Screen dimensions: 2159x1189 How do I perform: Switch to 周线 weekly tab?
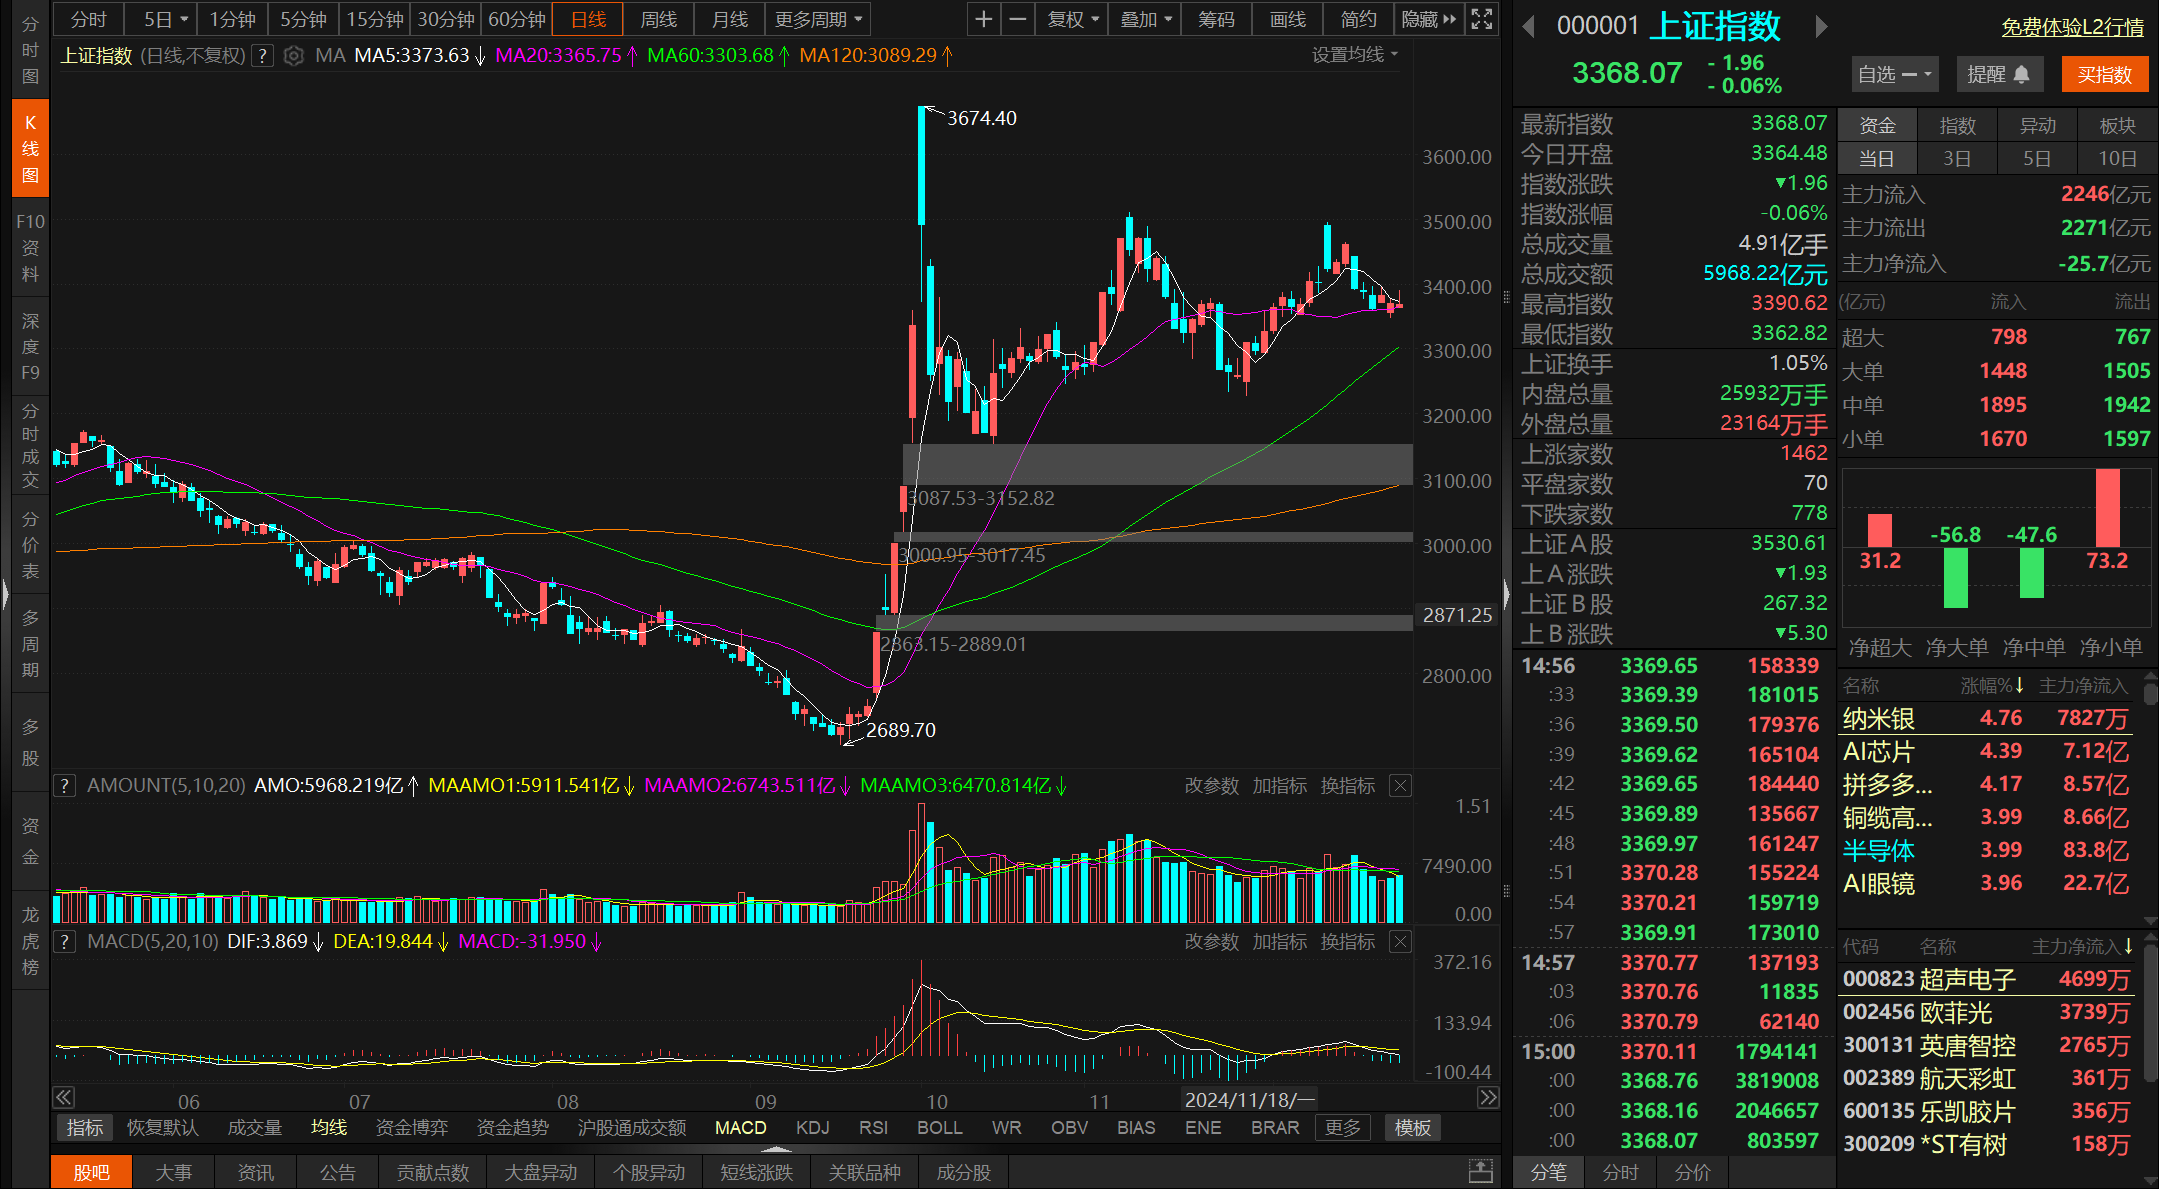[658, 19]
